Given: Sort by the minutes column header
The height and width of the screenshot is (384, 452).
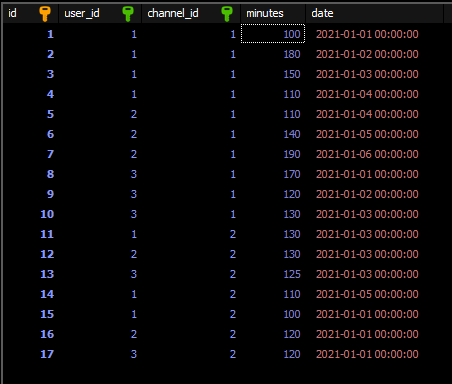Looking at the screenshot, I should (273, 13).
